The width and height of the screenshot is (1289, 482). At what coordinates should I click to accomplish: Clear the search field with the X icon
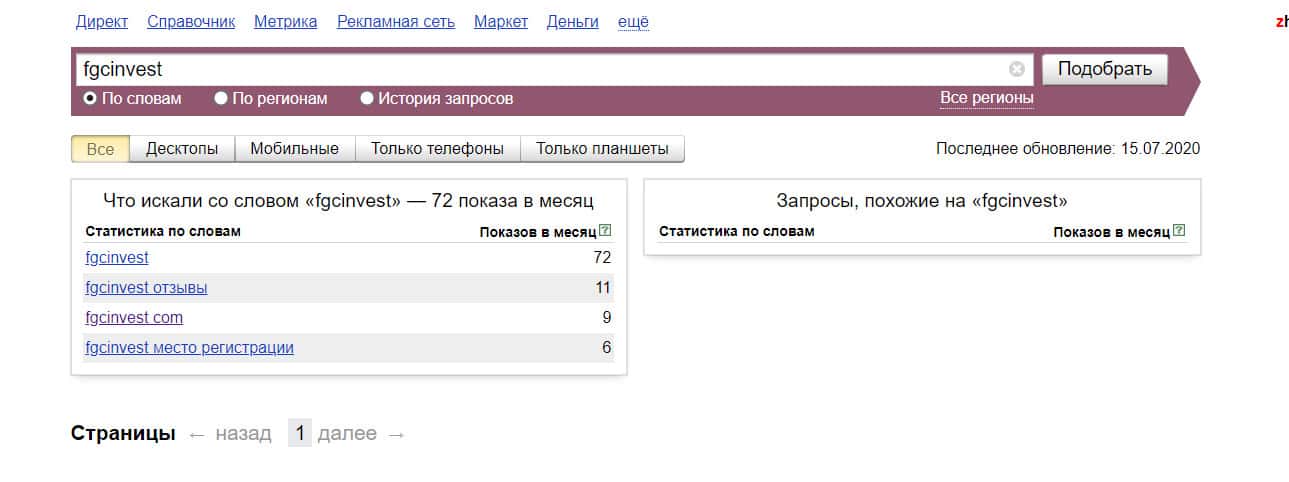1016,69
